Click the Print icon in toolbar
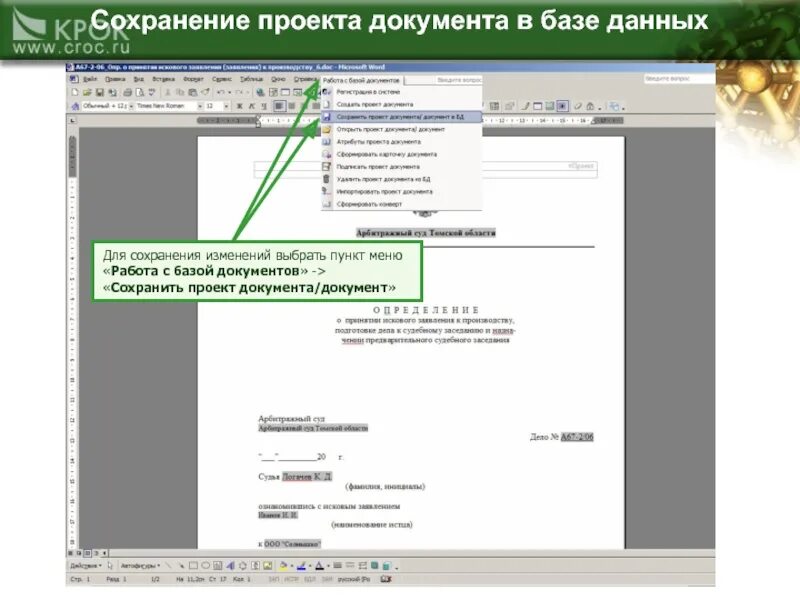Image resolution: width=800 pixels, height=600 pixels. click(127, 92)
